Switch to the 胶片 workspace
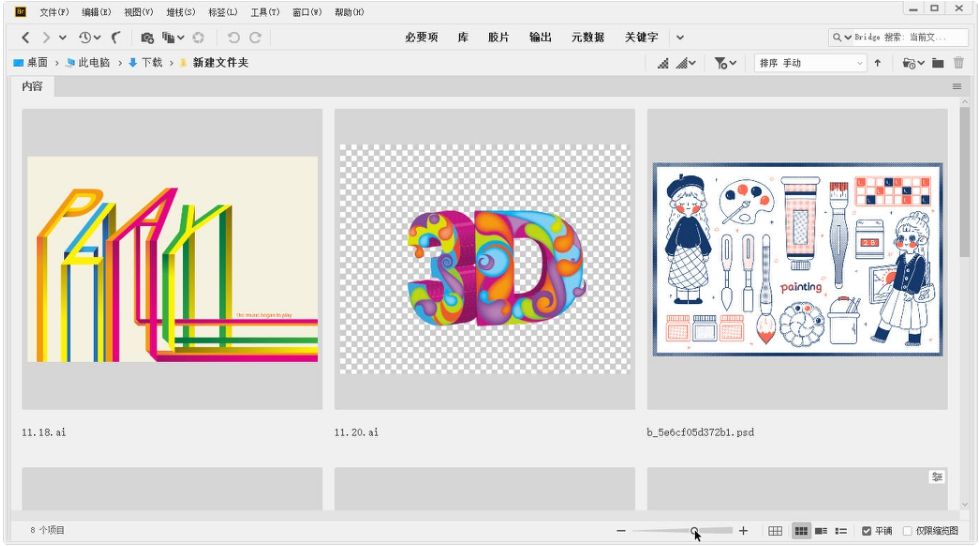Screen dimensions: 979x546 pyautogui.click(x=498, y=37)
